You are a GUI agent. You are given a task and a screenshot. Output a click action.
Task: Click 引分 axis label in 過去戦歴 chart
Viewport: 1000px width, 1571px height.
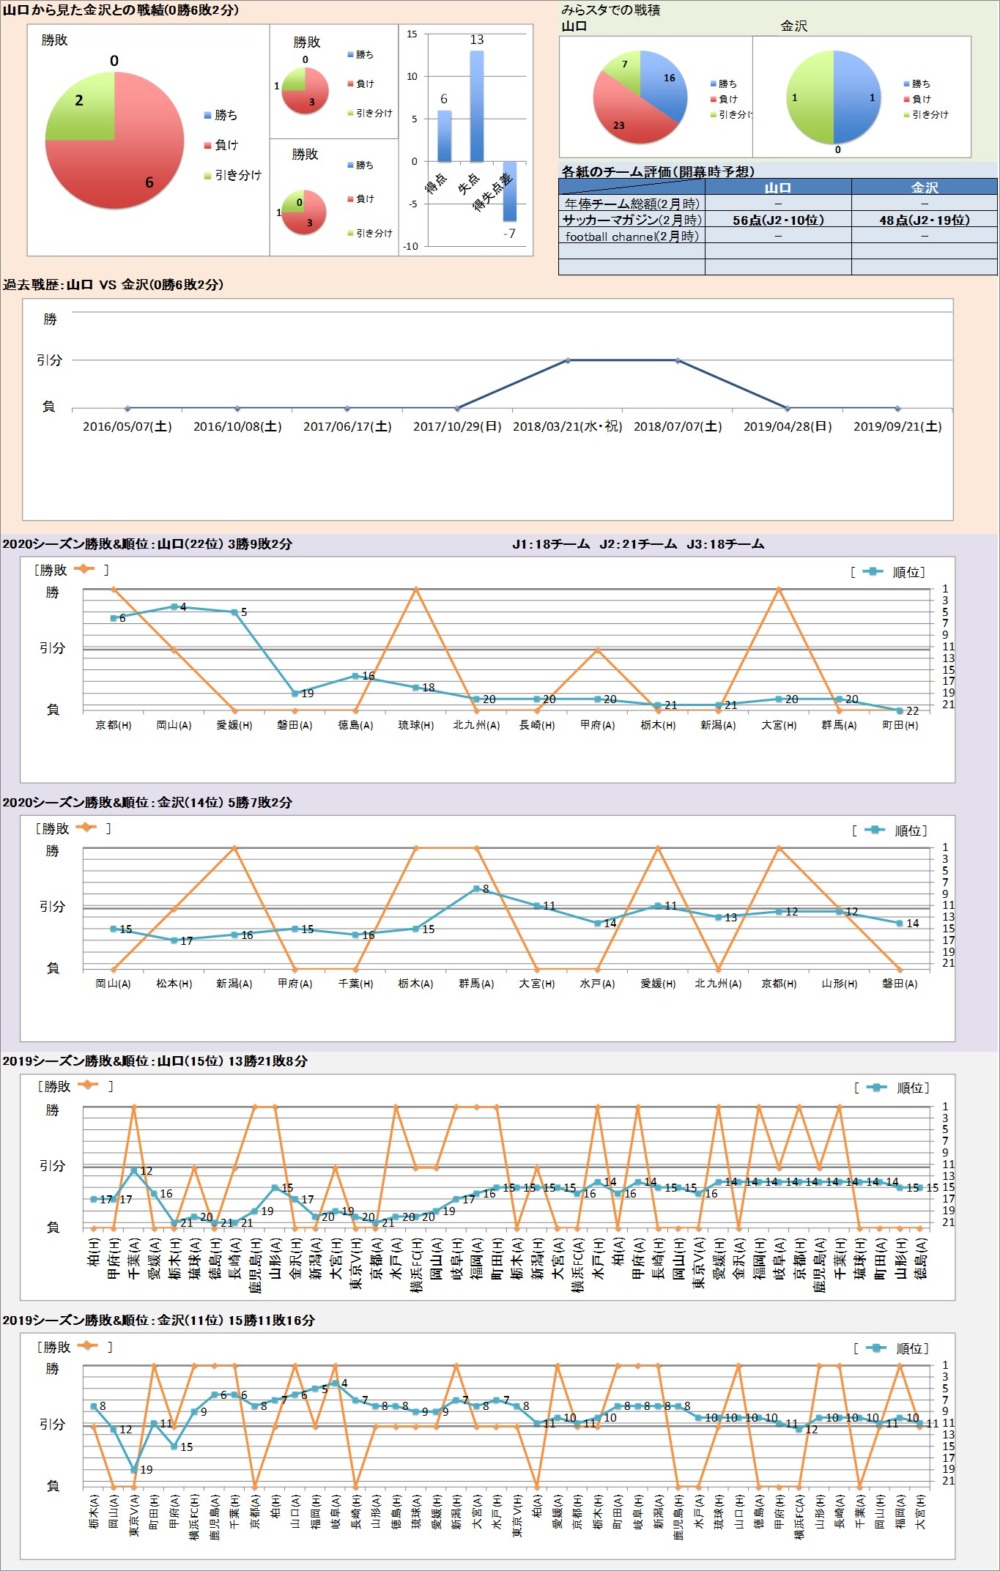click(x=50, y=360)
